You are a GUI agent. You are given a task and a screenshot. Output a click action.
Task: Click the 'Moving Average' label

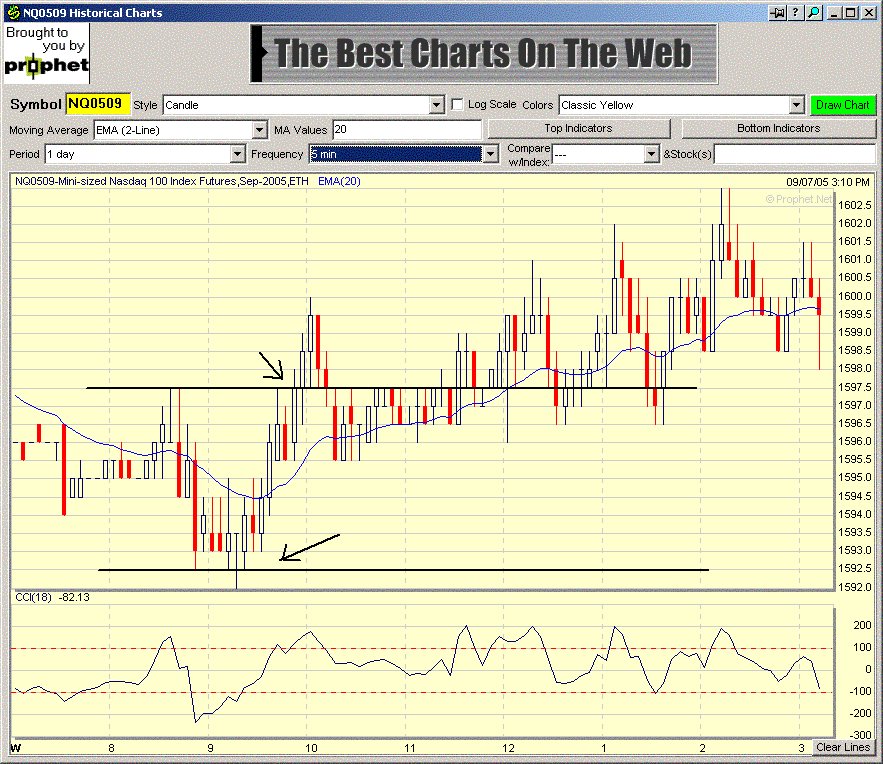click(48, 130)
